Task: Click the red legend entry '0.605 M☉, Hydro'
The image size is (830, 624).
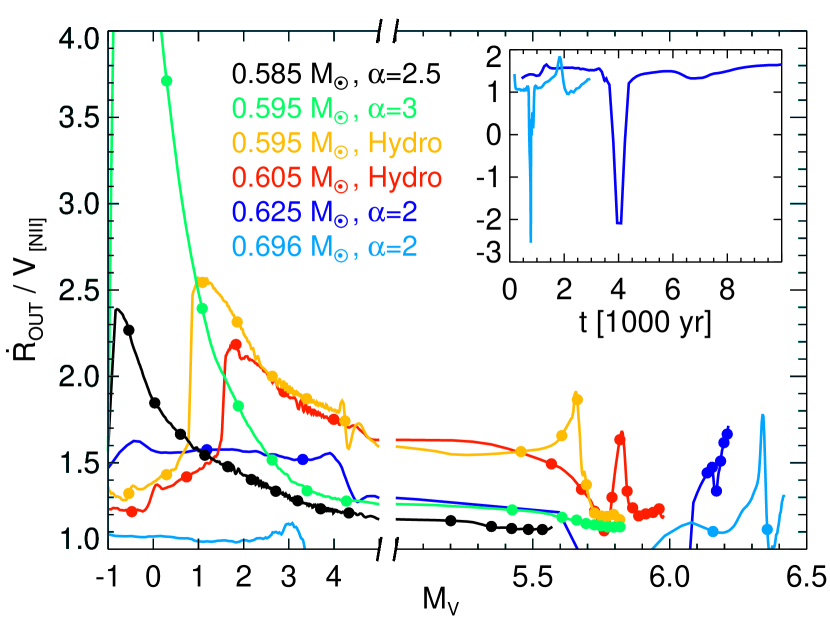Action: [x=337, y=177]
